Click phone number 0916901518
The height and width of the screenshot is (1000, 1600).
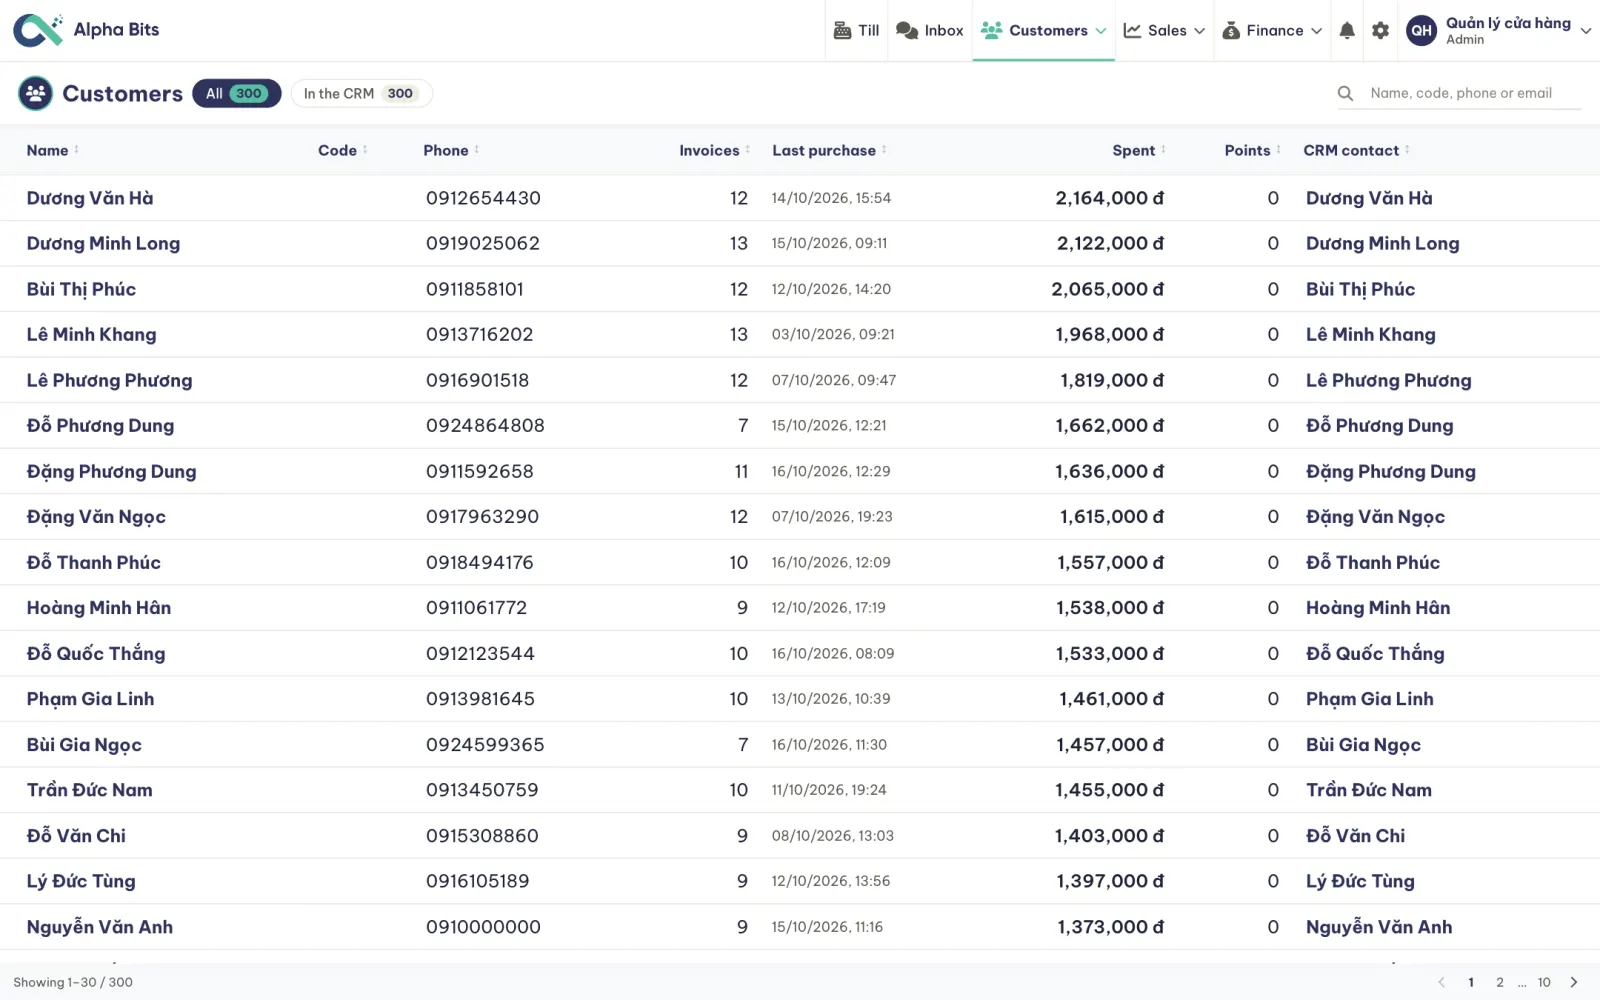tap(477, 380)
